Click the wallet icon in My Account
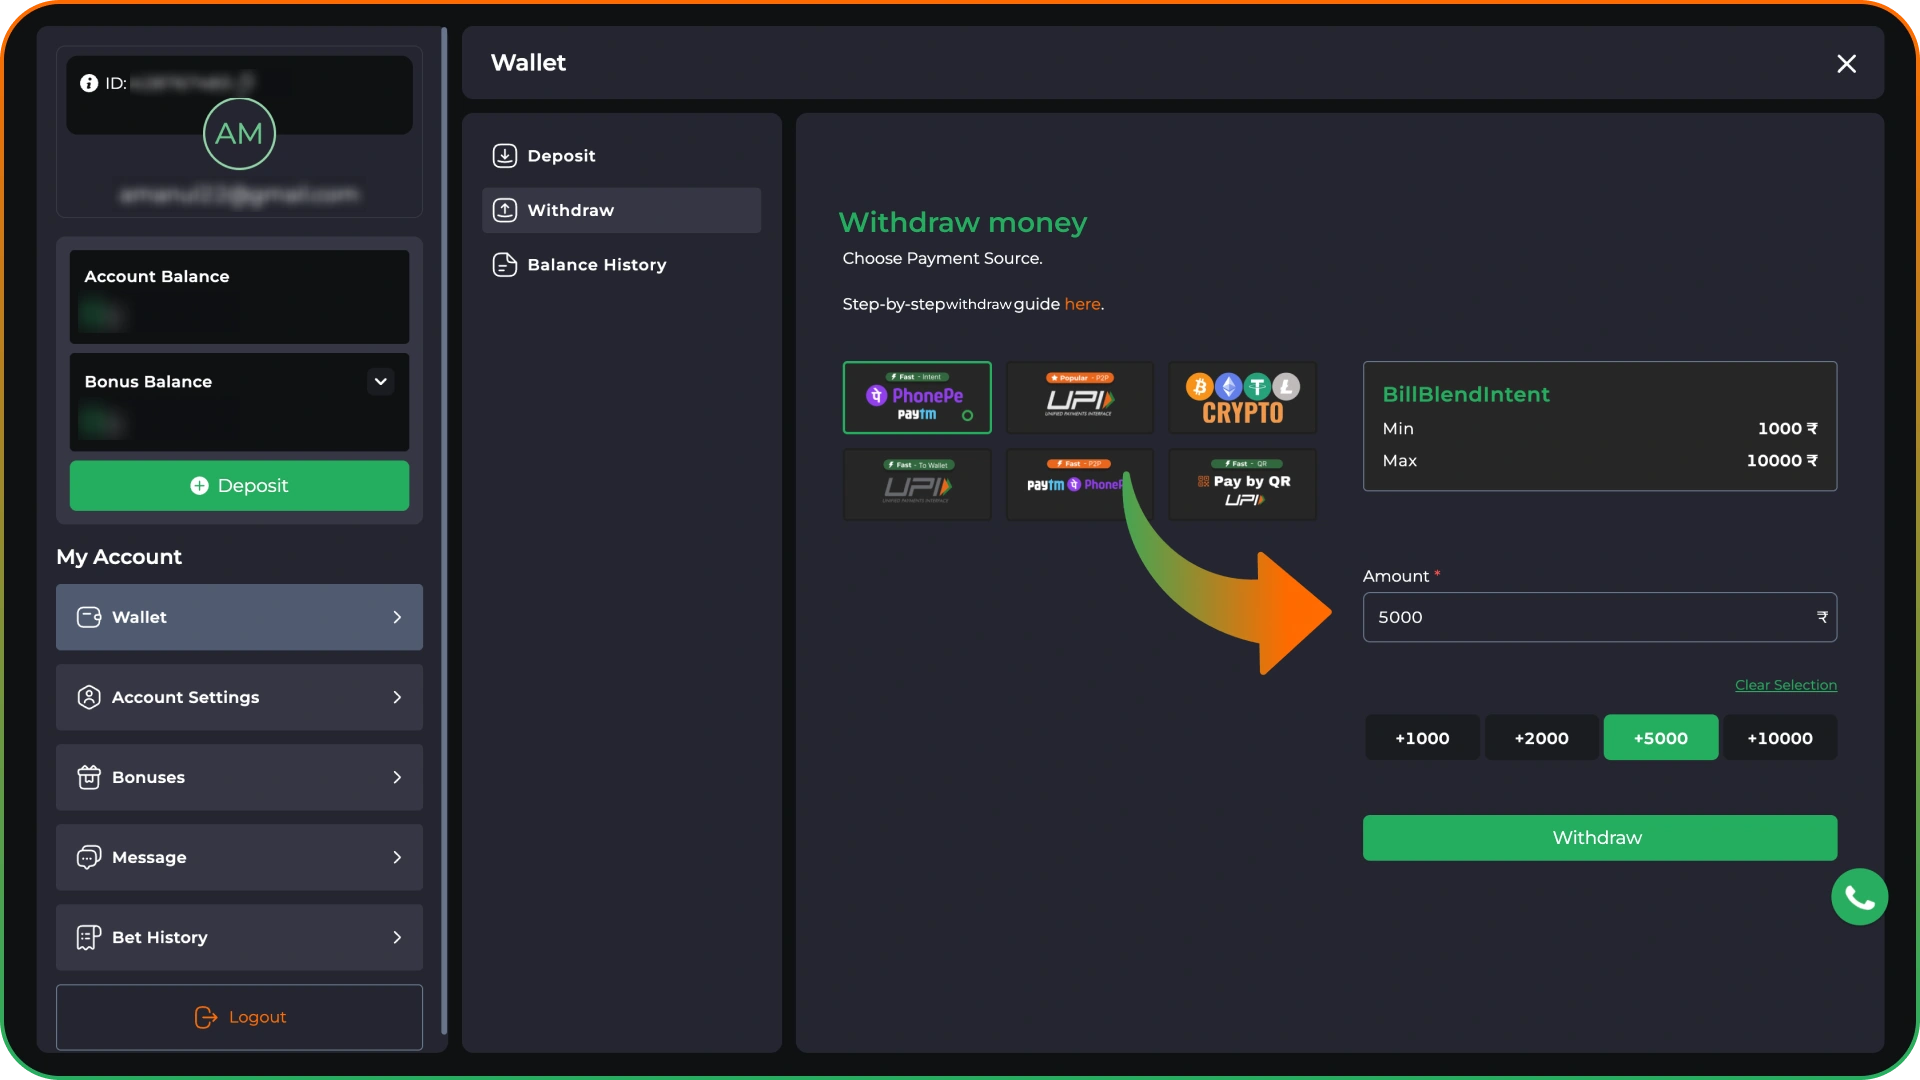Image resolution: width=1920 pixels, height=1080 pixels. point(89,617)
